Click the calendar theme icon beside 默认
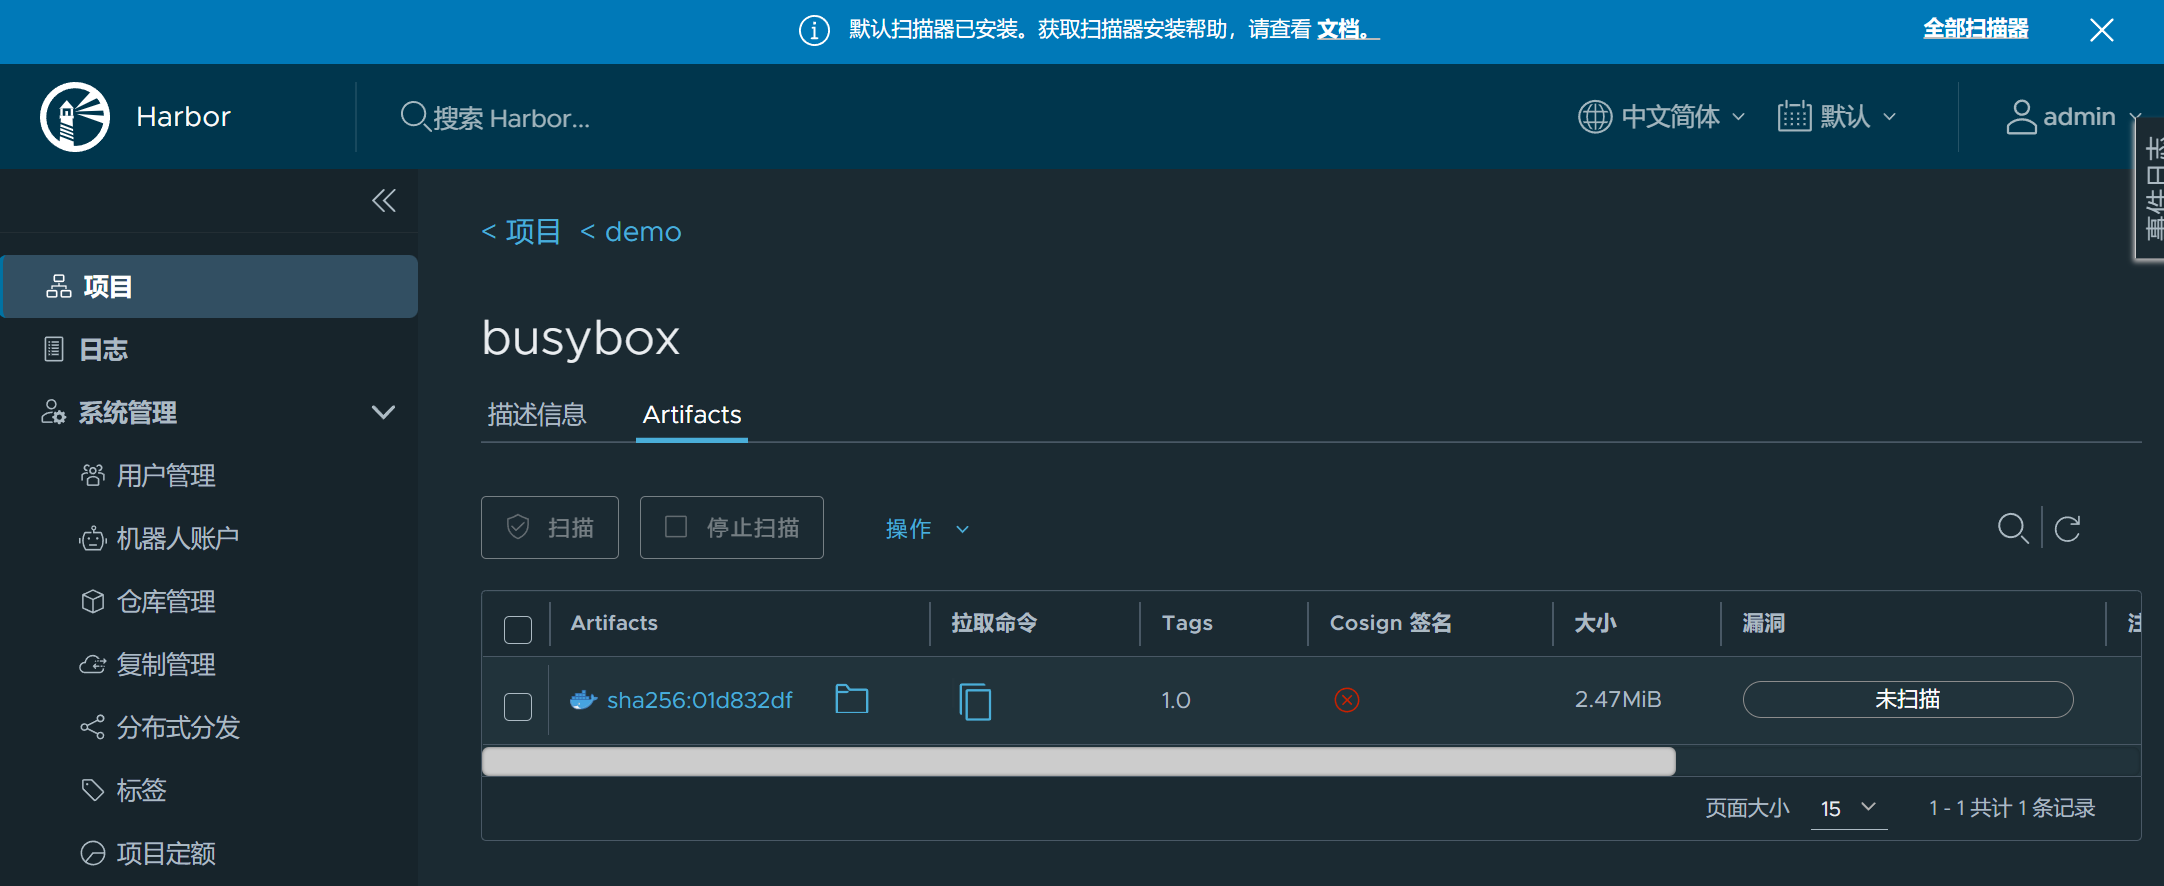This screenshot has height=886, width=2164. click(1794, 117)
